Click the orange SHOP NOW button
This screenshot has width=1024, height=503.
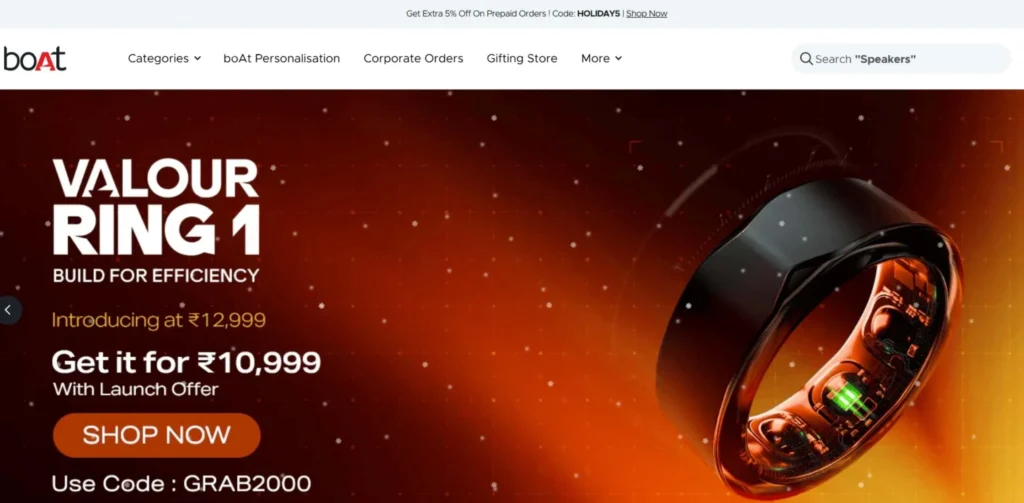click(x=157, y=435)
